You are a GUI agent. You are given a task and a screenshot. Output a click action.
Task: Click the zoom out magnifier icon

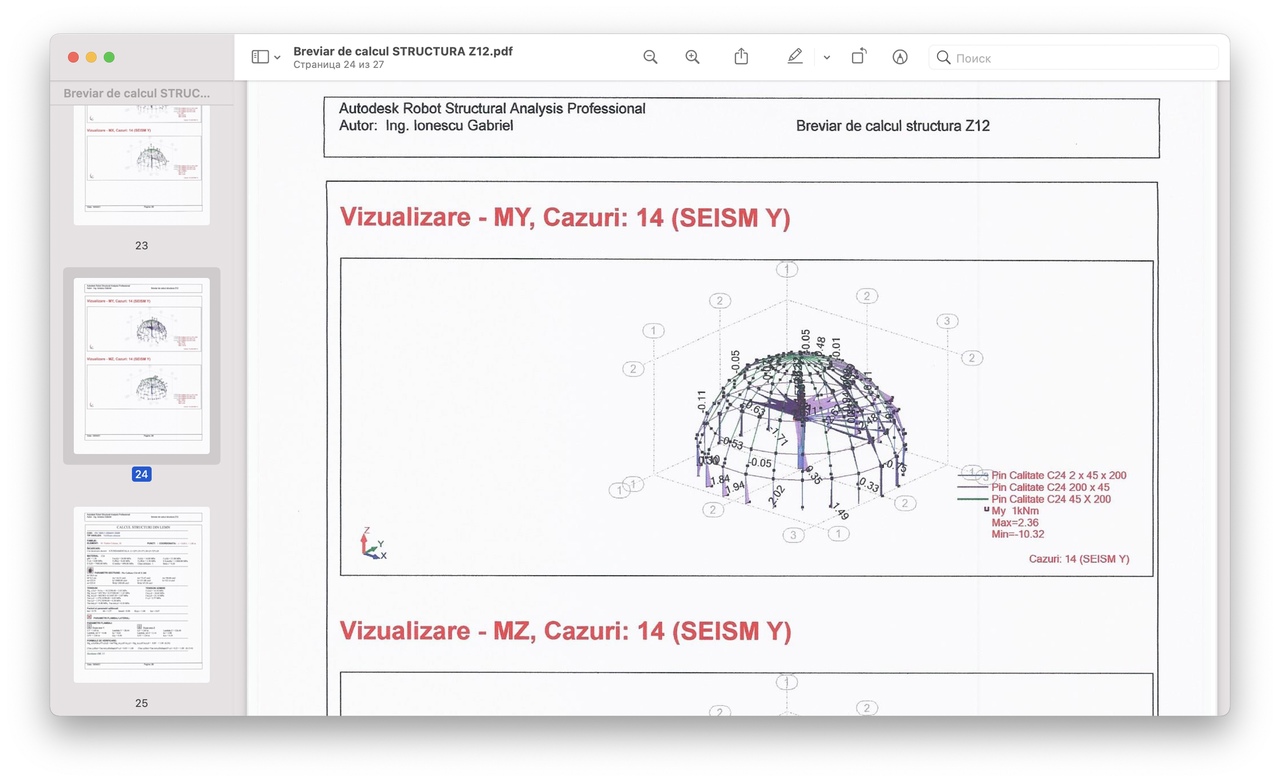click(x=650, y=57)
